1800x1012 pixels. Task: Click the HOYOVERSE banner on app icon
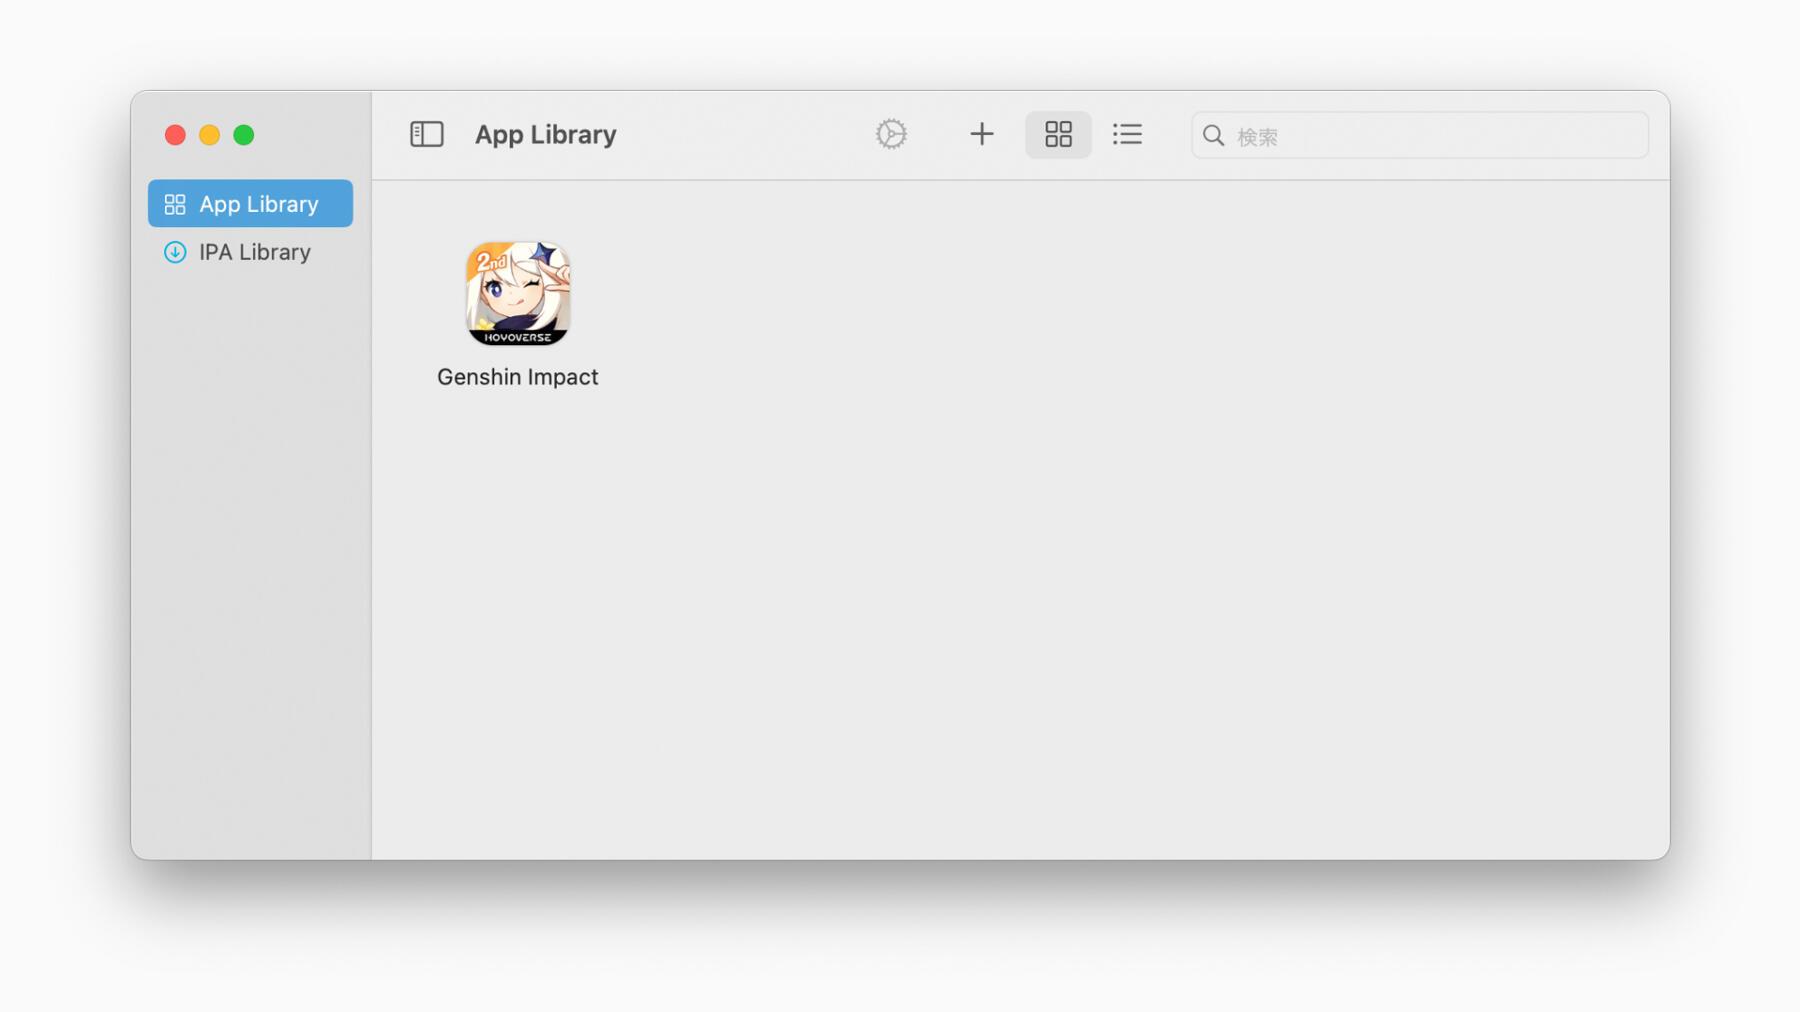pyautogui.click(x=518, y=338)
